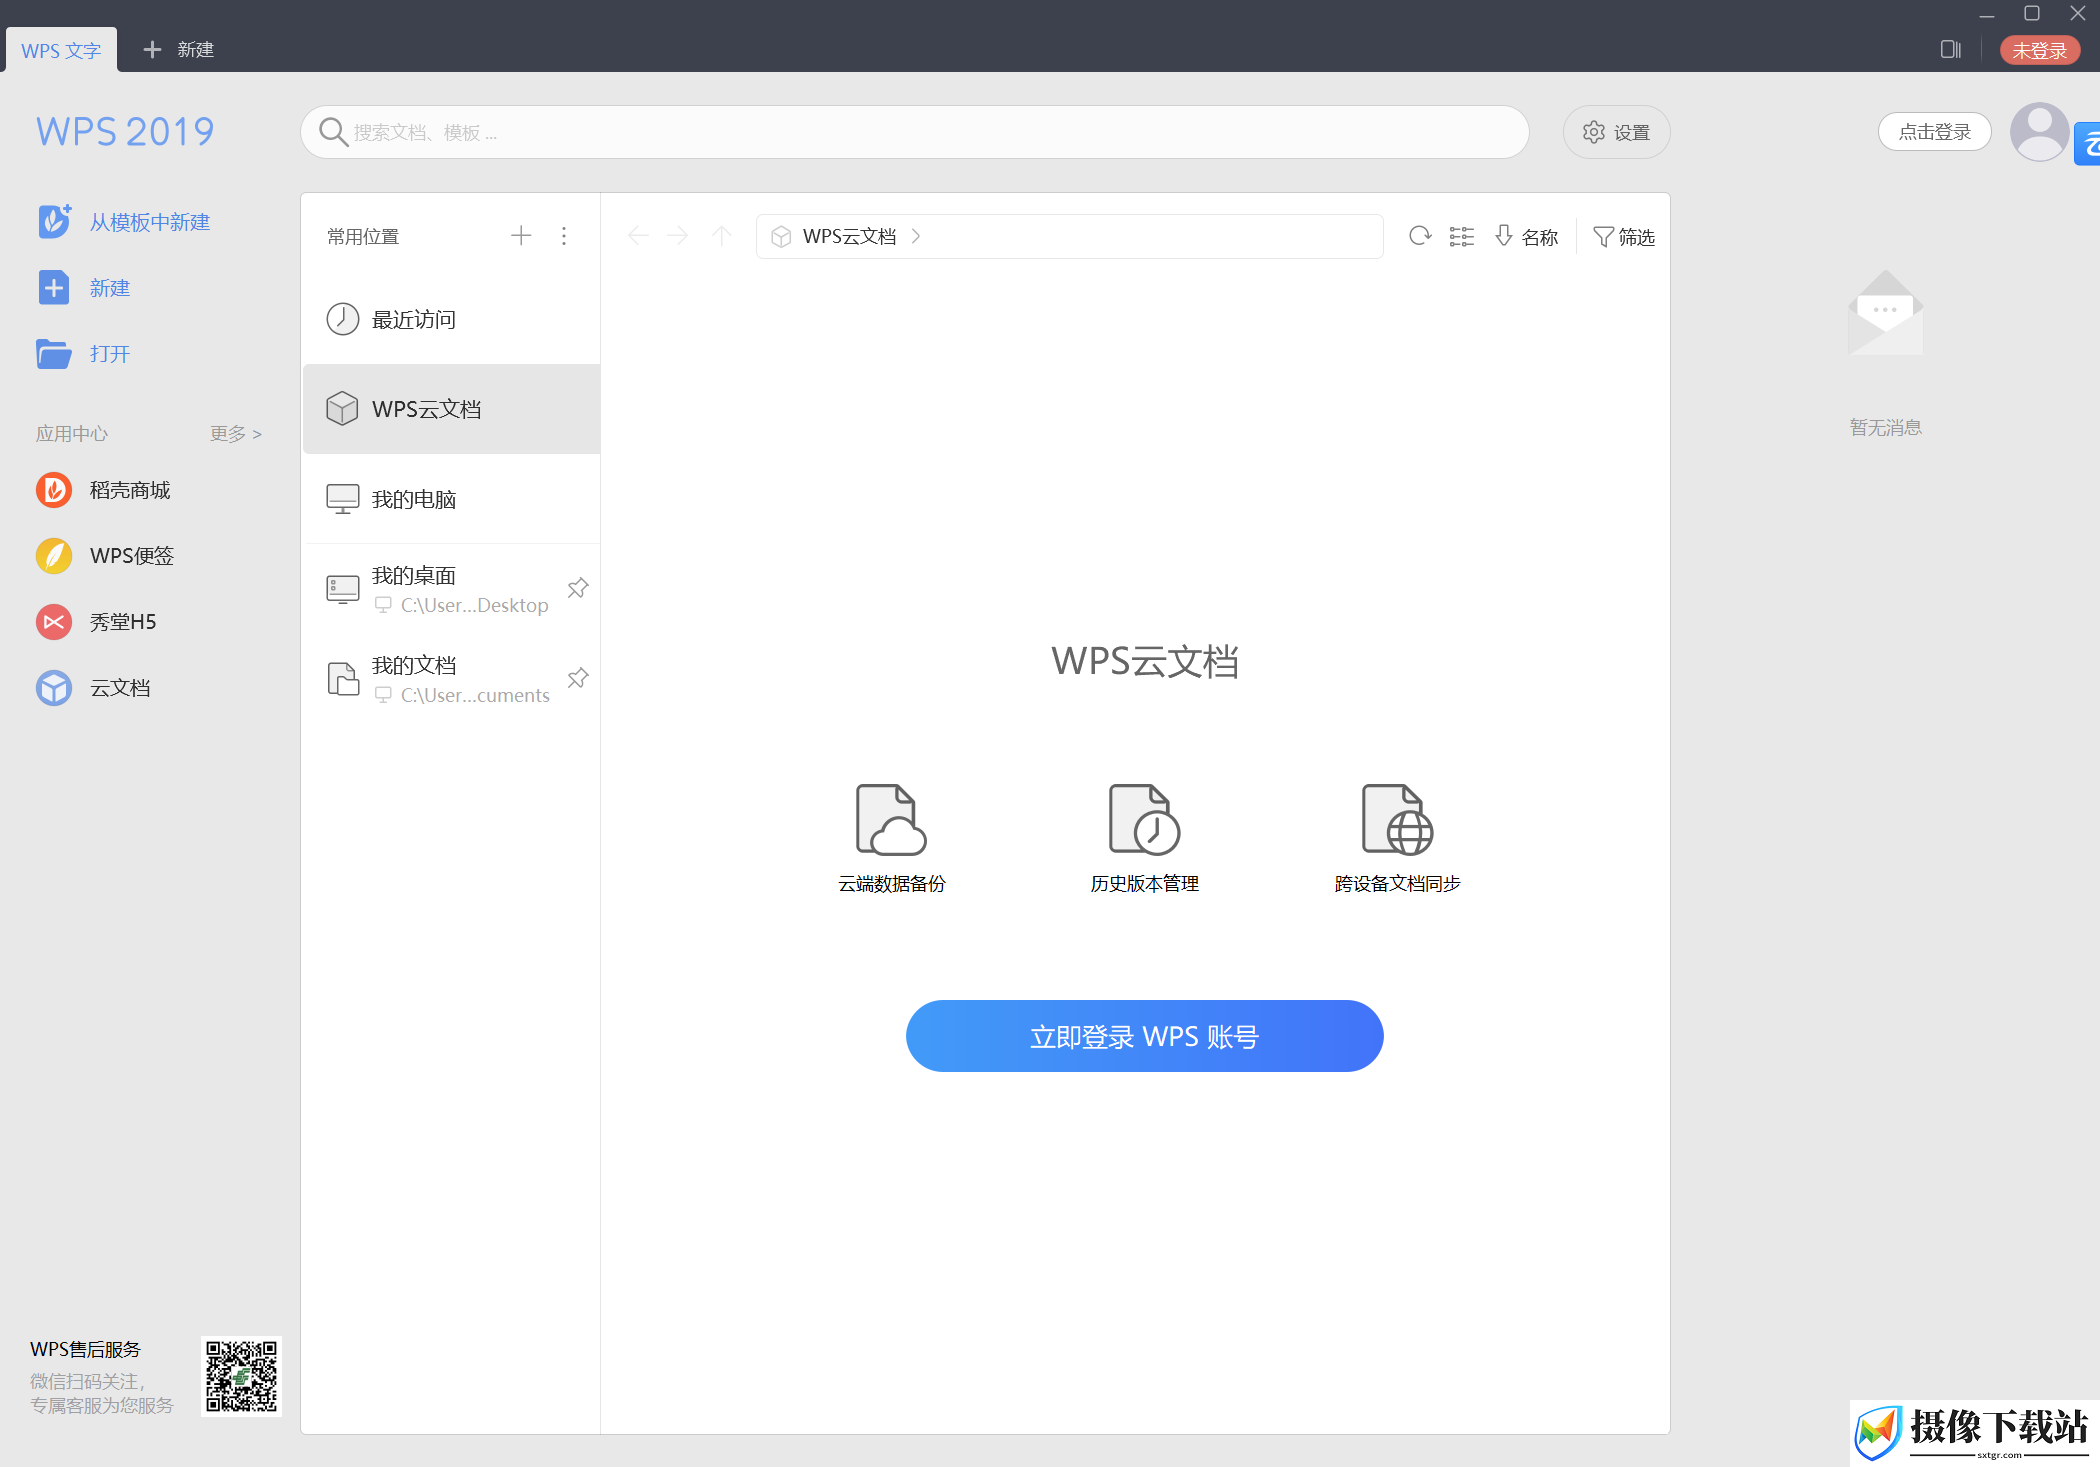Open 云文档 app in sidebar
Viewport: 2100px width, 1467px height.
point(94,688)
